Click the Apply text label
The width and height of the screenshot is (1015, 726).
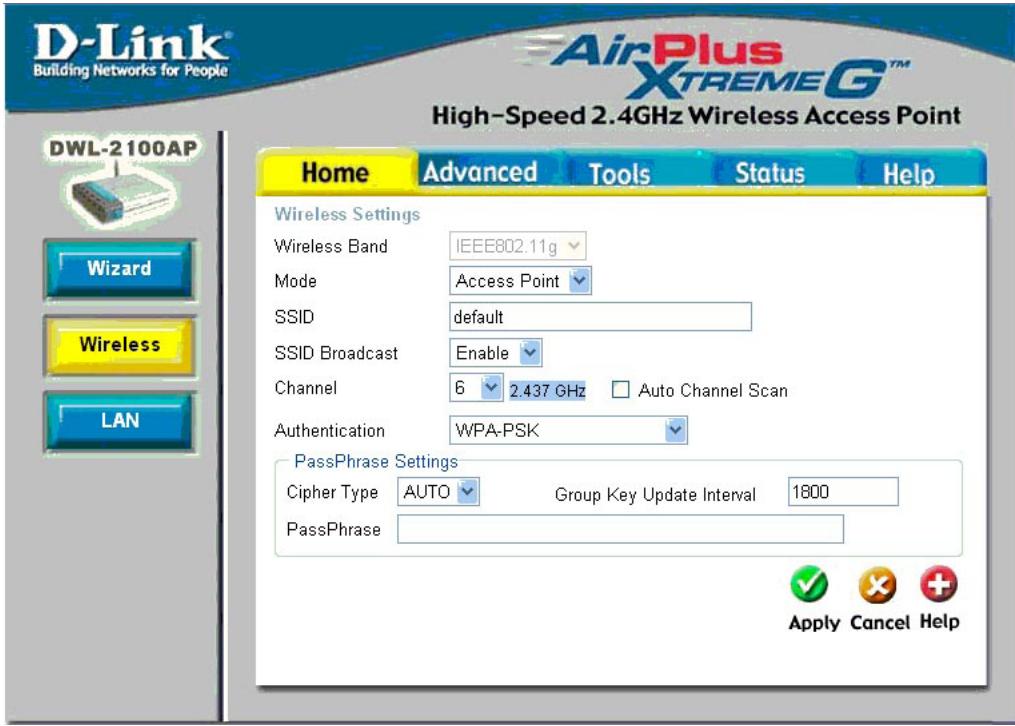(x=814, y=622)
